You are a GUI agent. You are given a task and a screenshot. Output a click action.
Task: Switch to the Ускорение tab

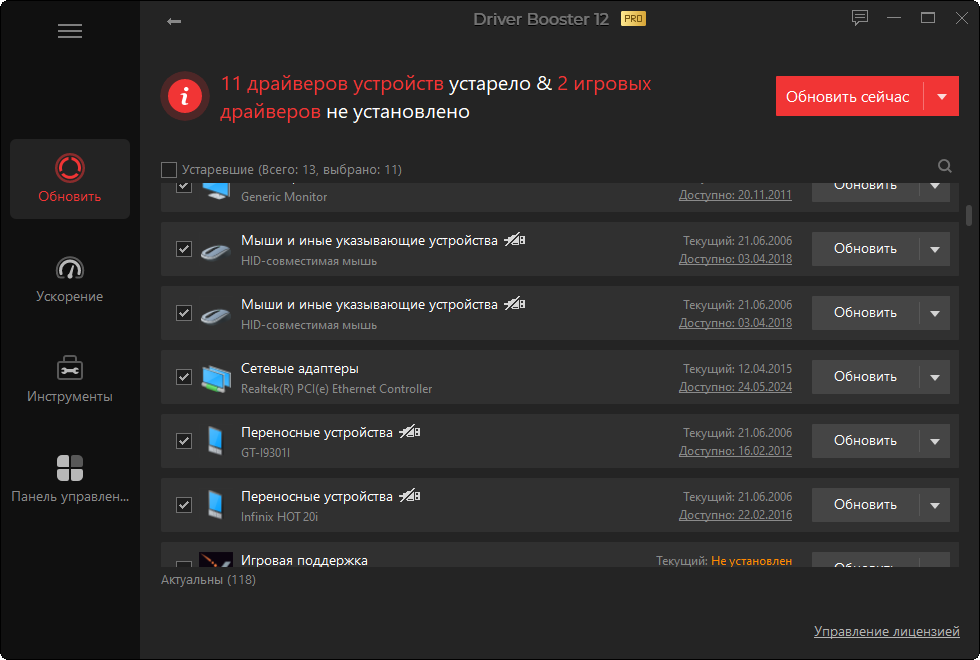pos(70,280)
